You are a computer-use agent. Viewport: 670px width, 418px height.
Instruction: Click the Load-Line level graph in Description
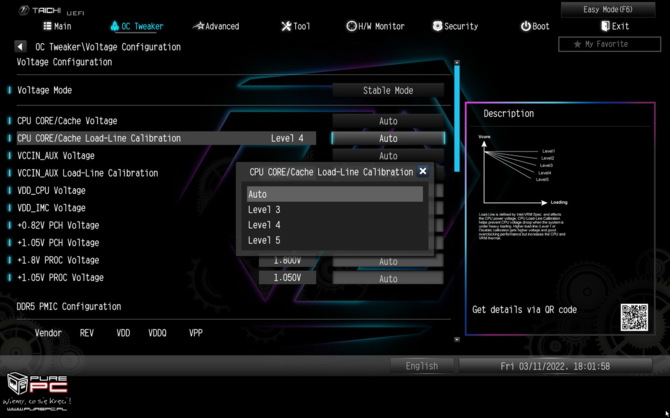point(523,170)
